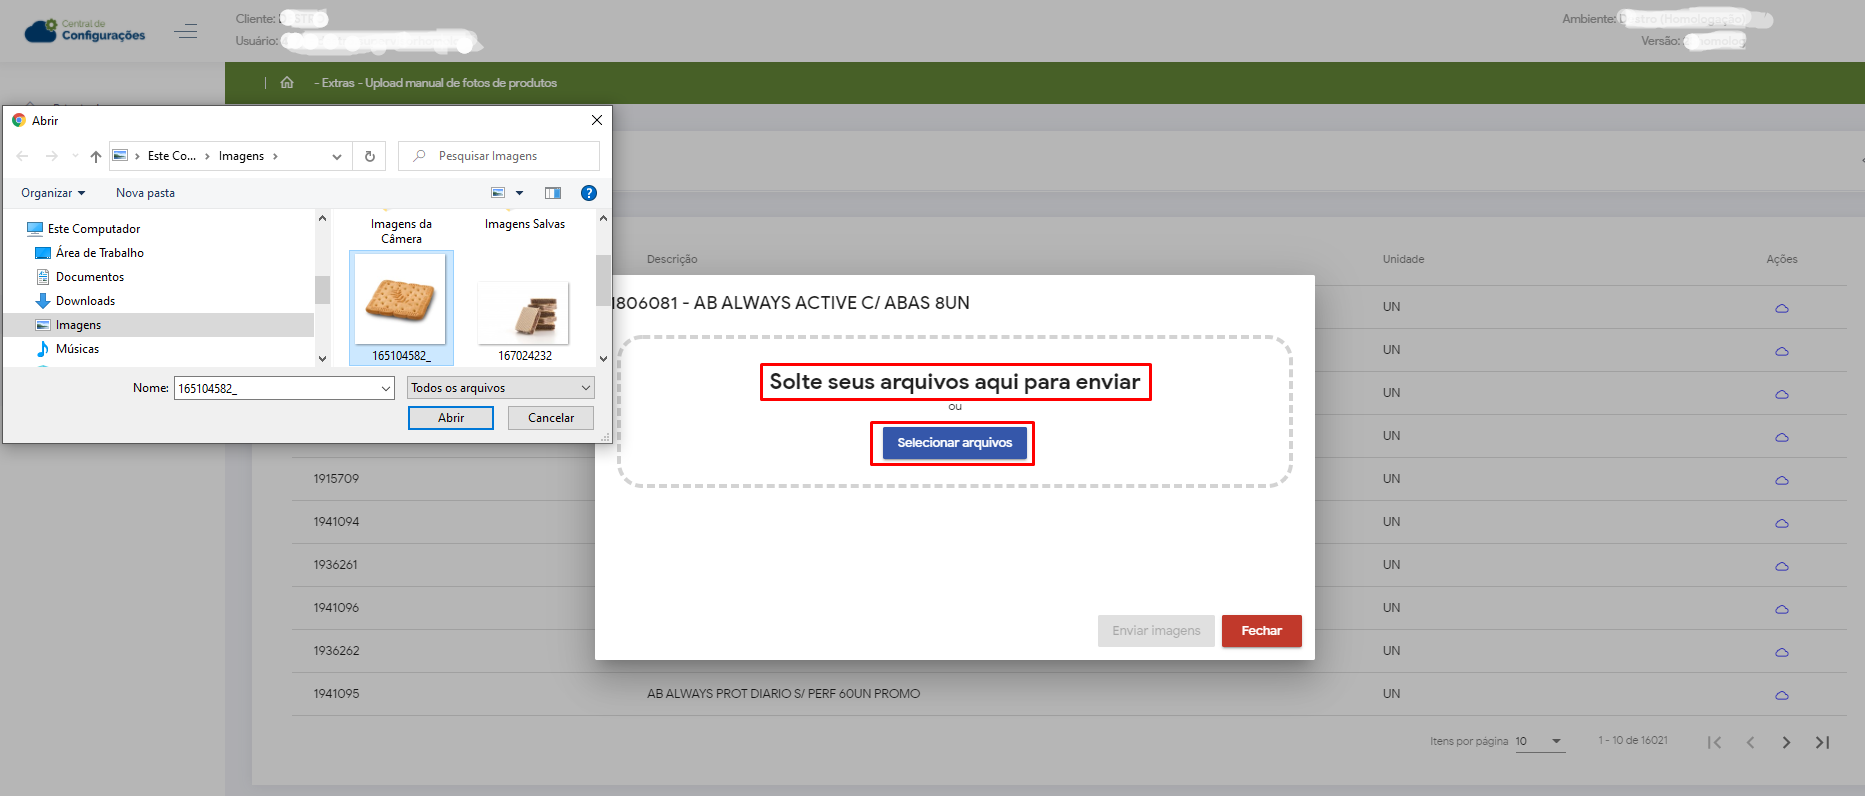Toggle the preview pane in the file dialog
Image resolution: width=1865 pixels, height=796 pixels.
(x=553, y=193)
